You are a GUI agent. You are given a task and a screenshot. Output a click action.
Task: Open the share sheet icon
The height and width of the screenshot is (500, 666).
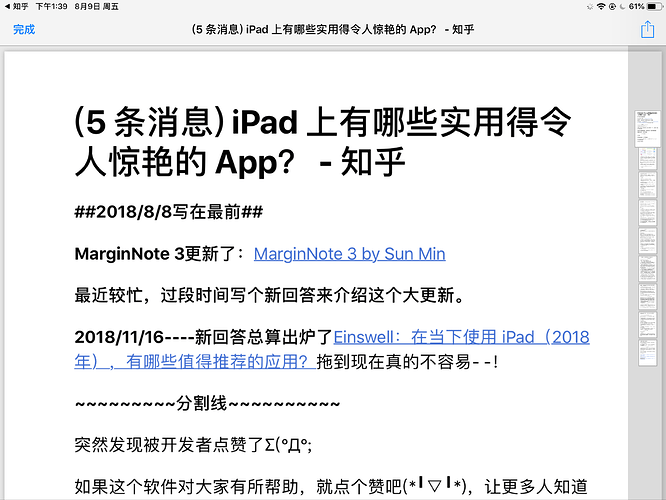(x=647, y=29)
